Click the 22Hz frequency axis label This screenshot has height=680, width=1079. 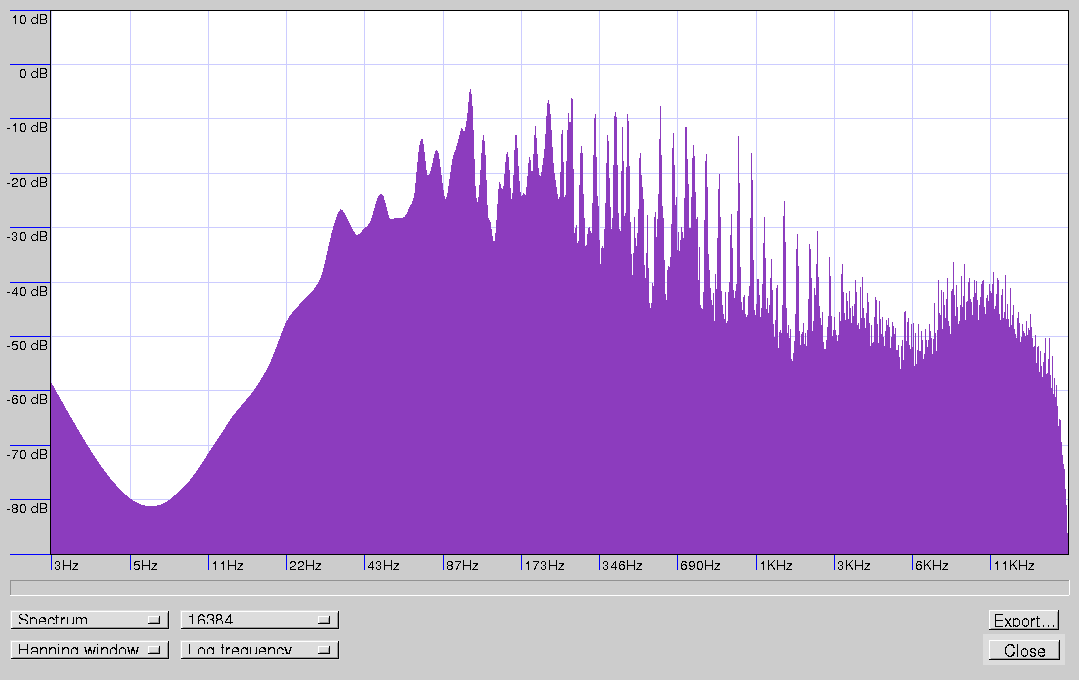click(x=306, y=566)
